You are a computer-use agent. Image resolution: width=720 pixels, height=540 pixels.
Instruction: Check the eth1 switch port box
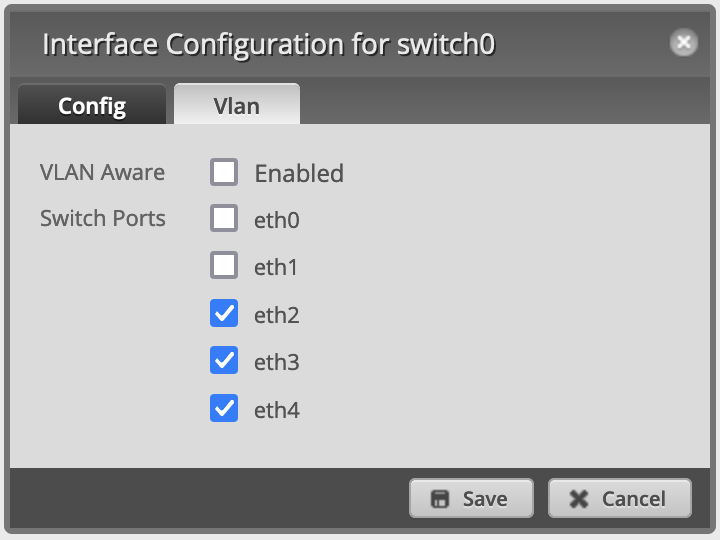tap(224, 265)
